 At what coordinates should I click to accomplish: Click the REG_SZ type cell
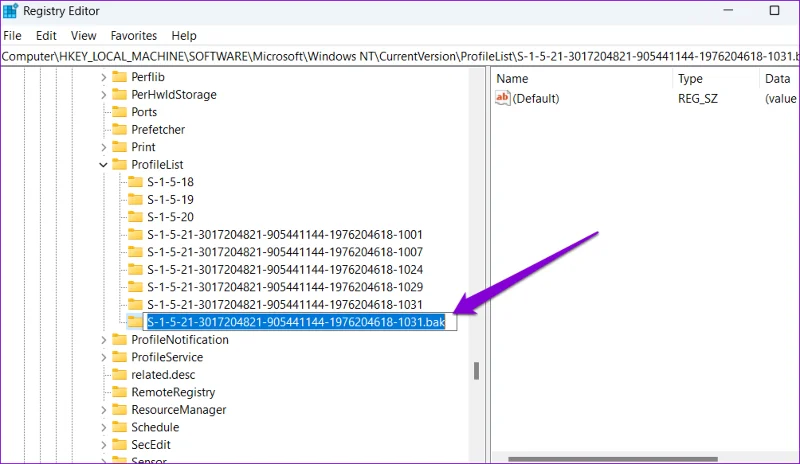(x=697, y=99)
